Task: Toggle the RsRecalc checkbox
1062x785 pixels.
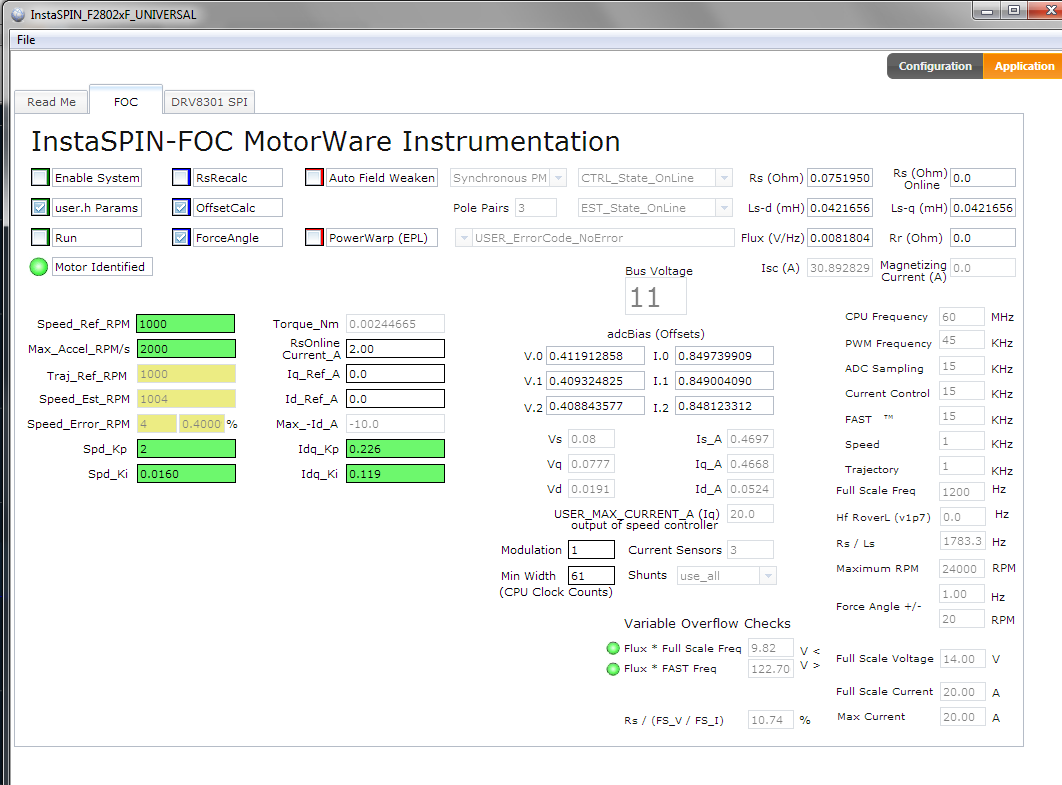Action: pos(181,177)
